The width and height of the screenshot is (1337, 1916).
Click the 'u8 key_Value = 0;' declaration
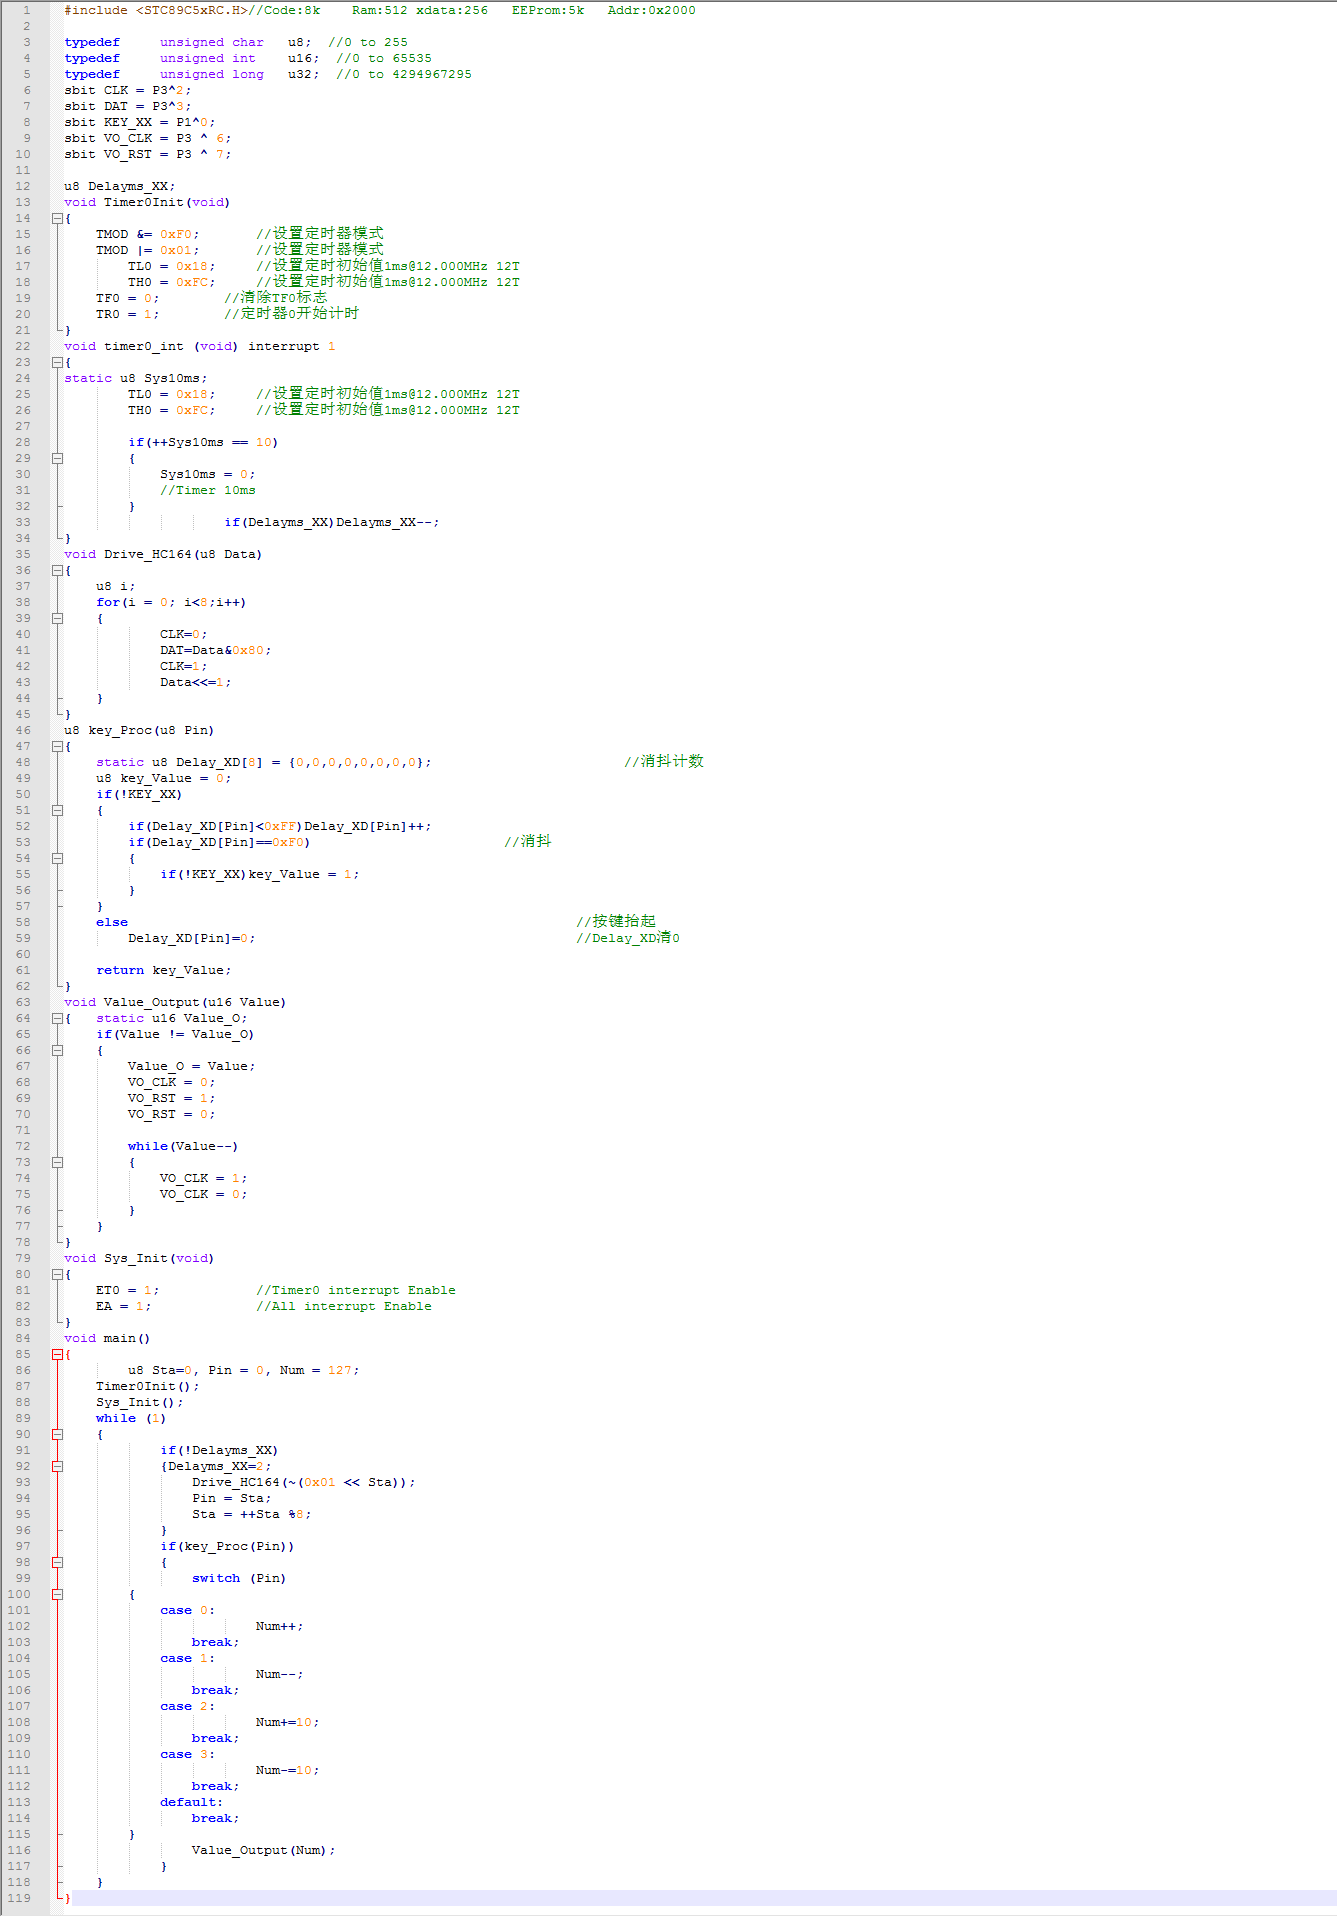[164, 778]
